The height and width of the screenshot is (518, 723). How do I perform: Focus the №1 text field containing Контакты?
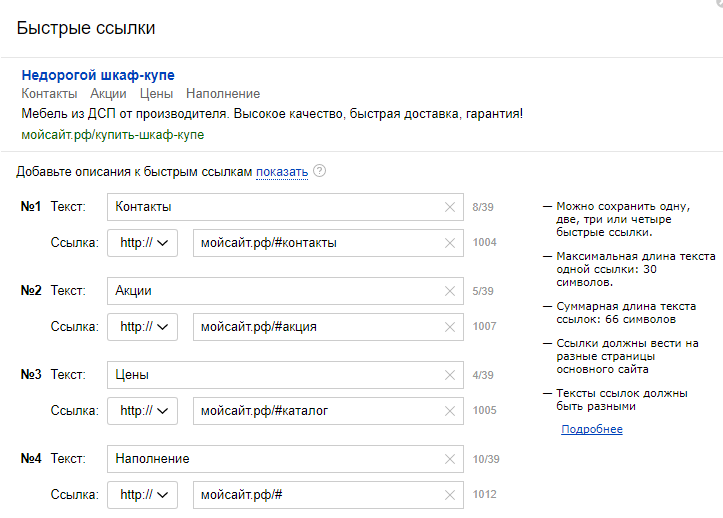pyautogui.click(x=285, y=207)
